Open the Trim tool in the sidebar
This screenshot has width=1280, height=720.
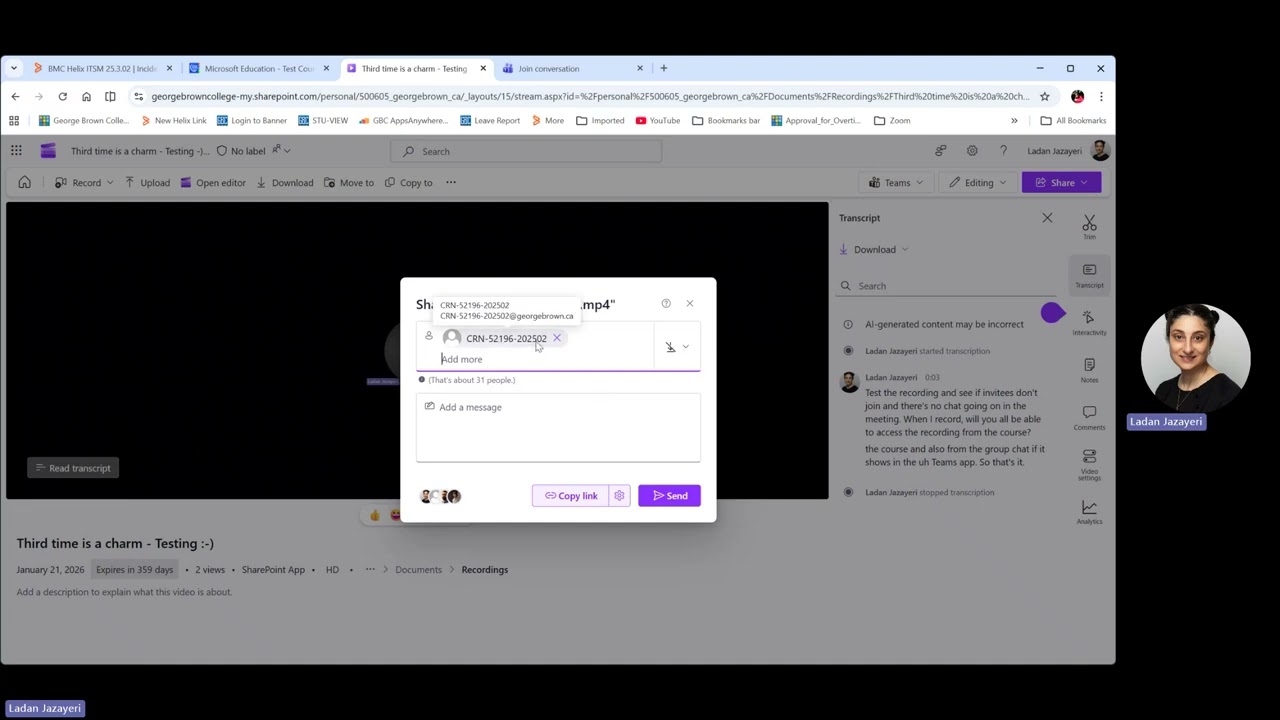click(x=1089, y=227)
